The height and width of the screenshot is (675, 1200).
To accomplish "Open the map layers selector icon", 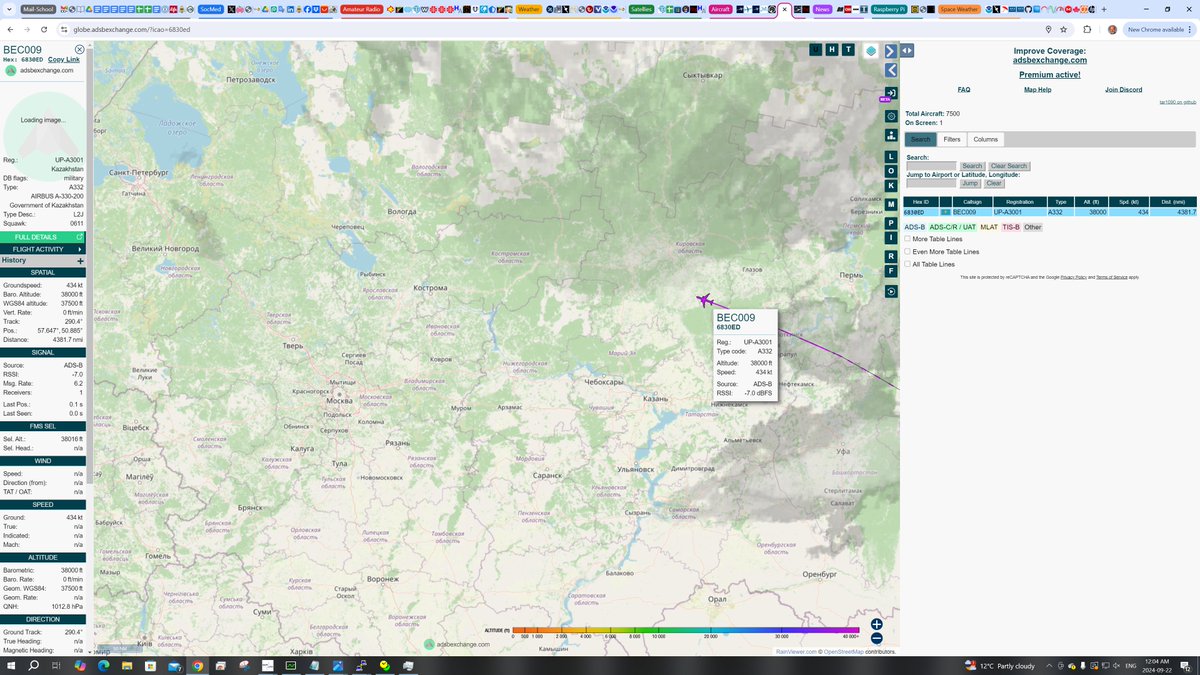I will click(872, 50).
